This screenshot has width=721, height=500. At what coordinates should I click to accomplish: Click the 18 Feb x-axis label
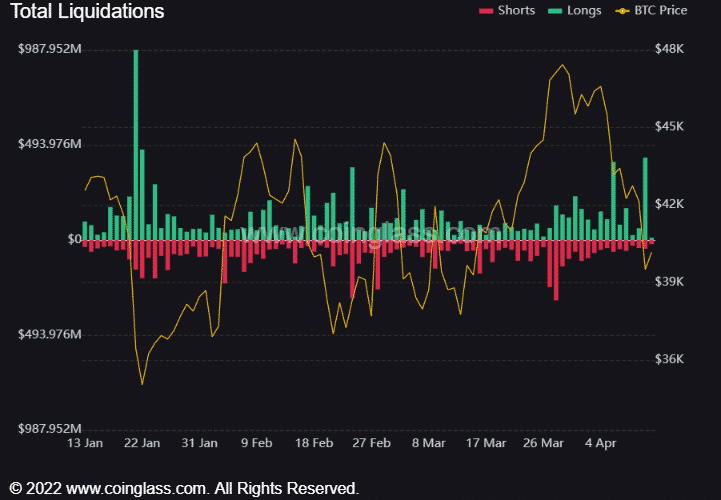314,443
